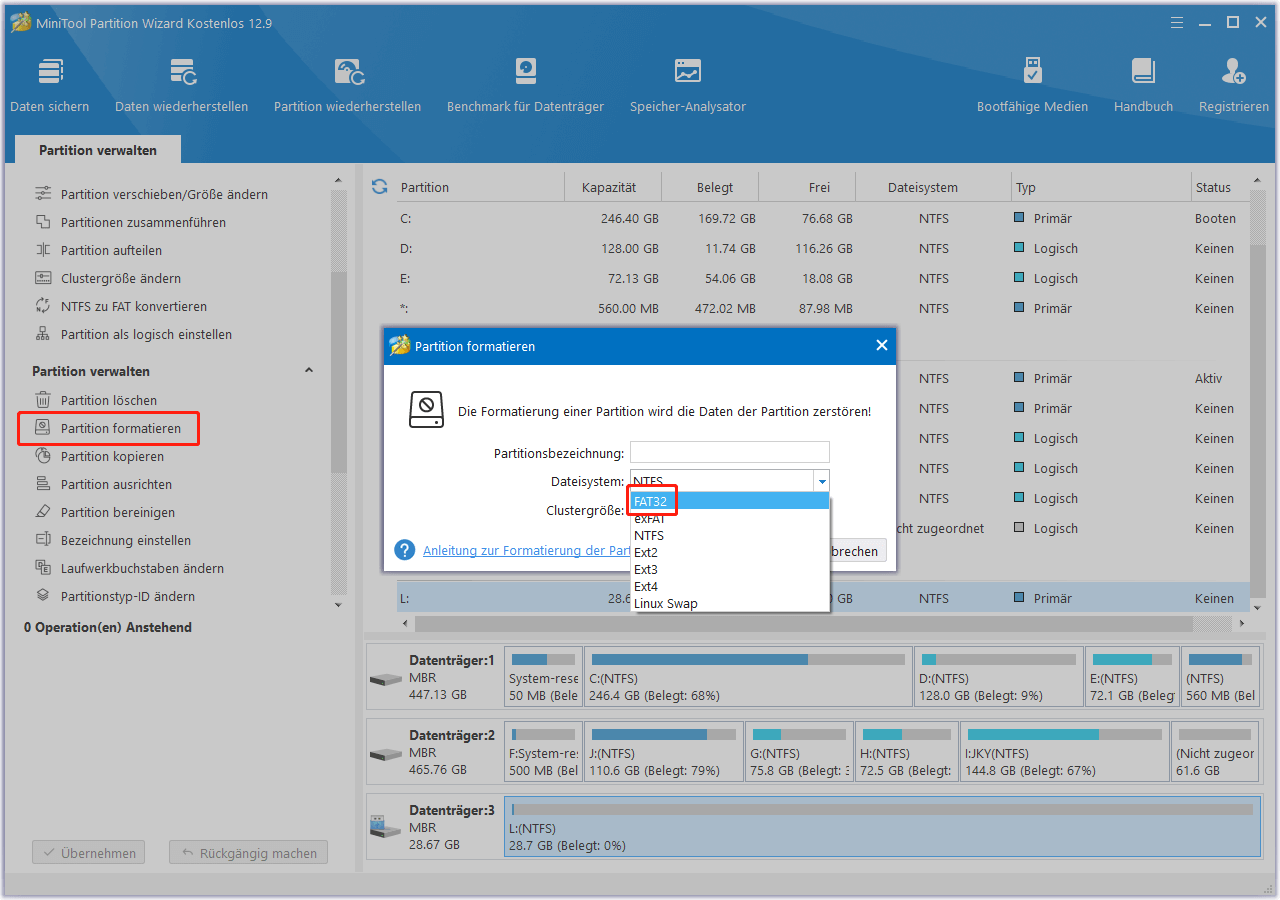The height and width of the screenshot is (900, 1280).
Task: Choose Ext2 from file system list
Action: click(x=730, y=553)
